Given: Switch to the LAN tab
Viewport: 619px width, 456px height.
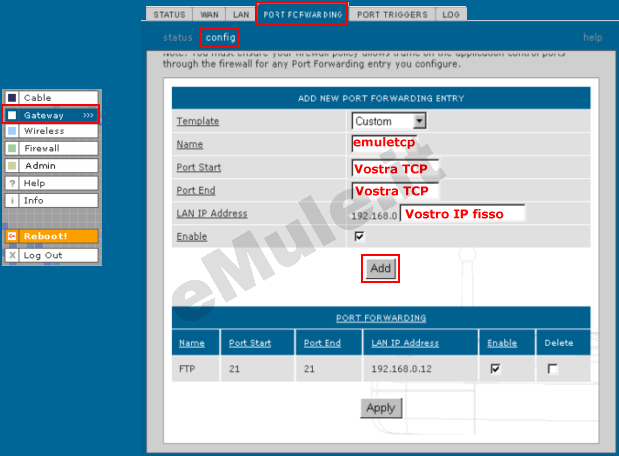Looking at the screenshot, I should (241, 15).
